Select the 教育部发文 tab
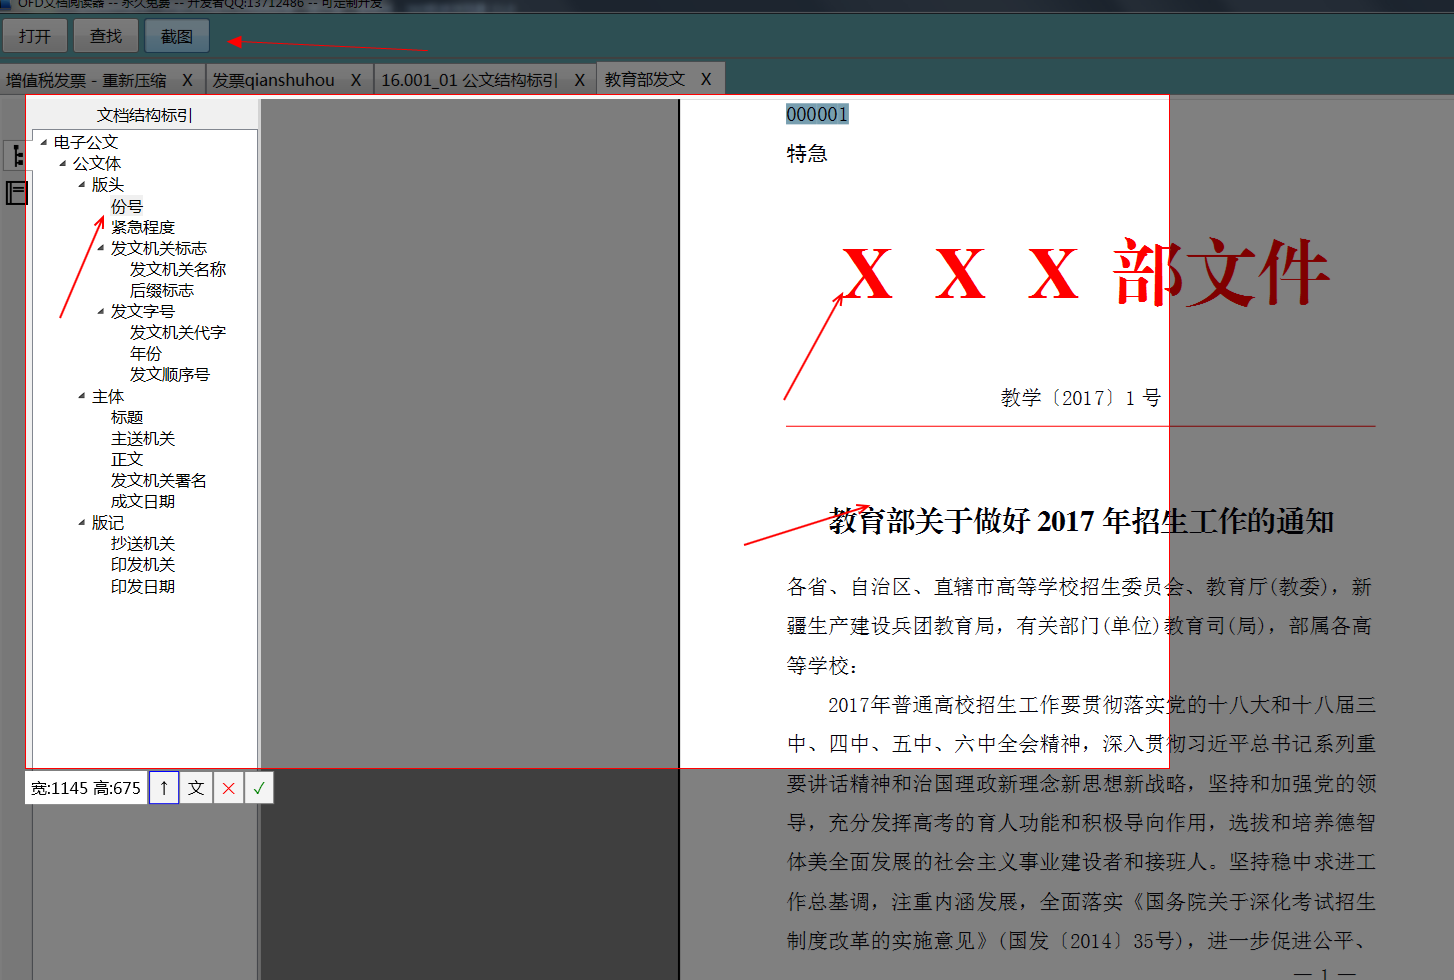The height and width of the screenshot is (980, 1454). point(645,79)
